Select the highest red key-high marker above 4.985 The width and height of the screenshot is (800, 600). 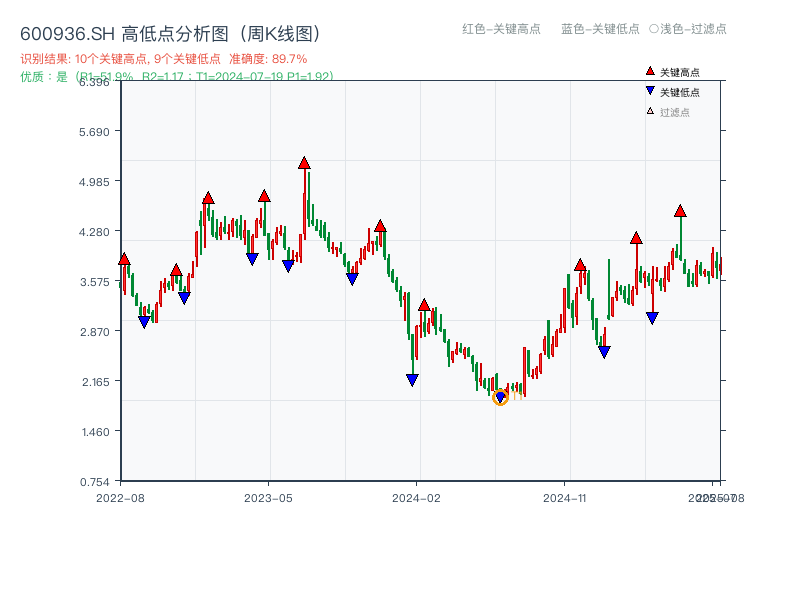point(304,163)
